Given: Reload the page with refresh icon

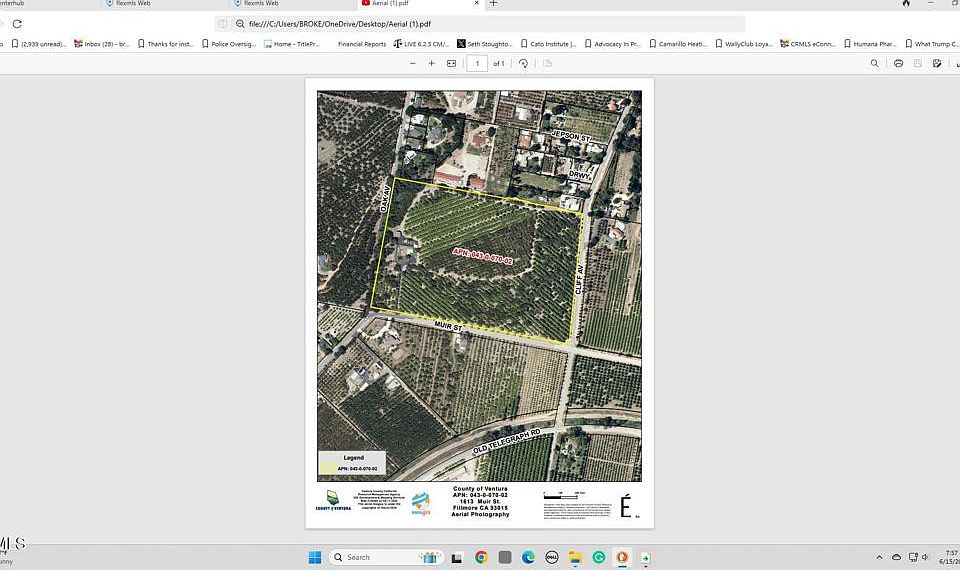Looking at the screenshot, I should pos(17,24).
